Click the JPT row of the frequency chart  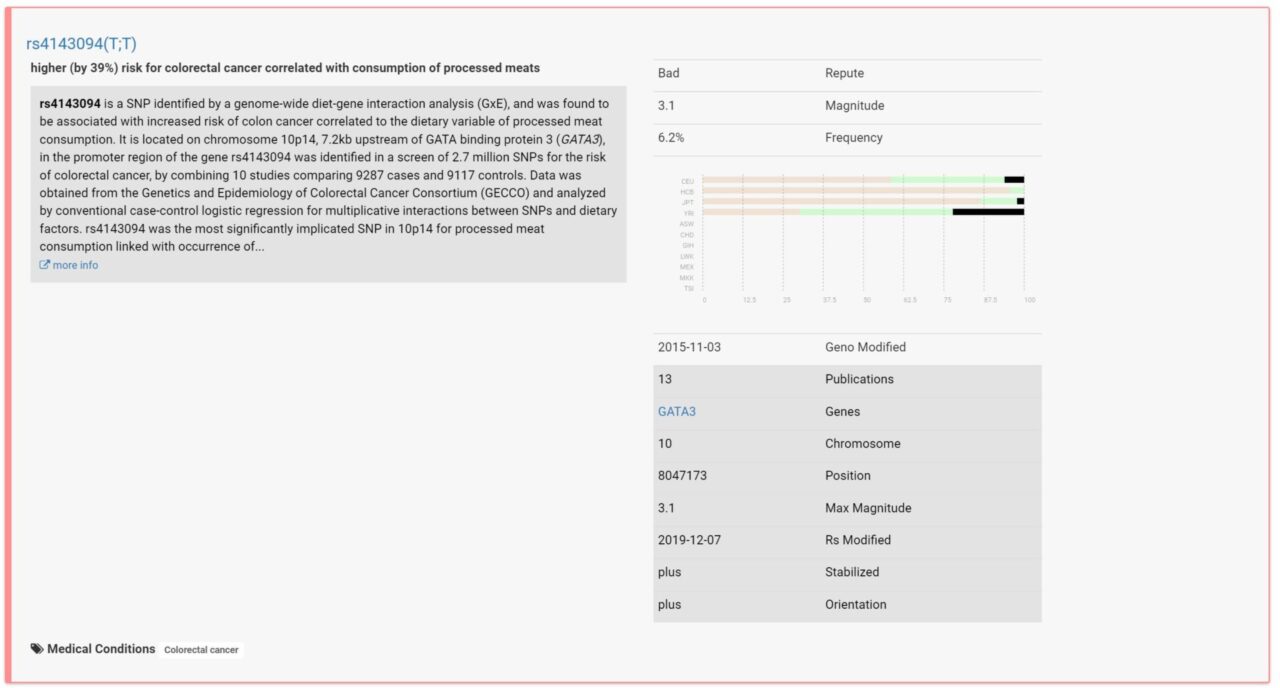tap(860, 201)
